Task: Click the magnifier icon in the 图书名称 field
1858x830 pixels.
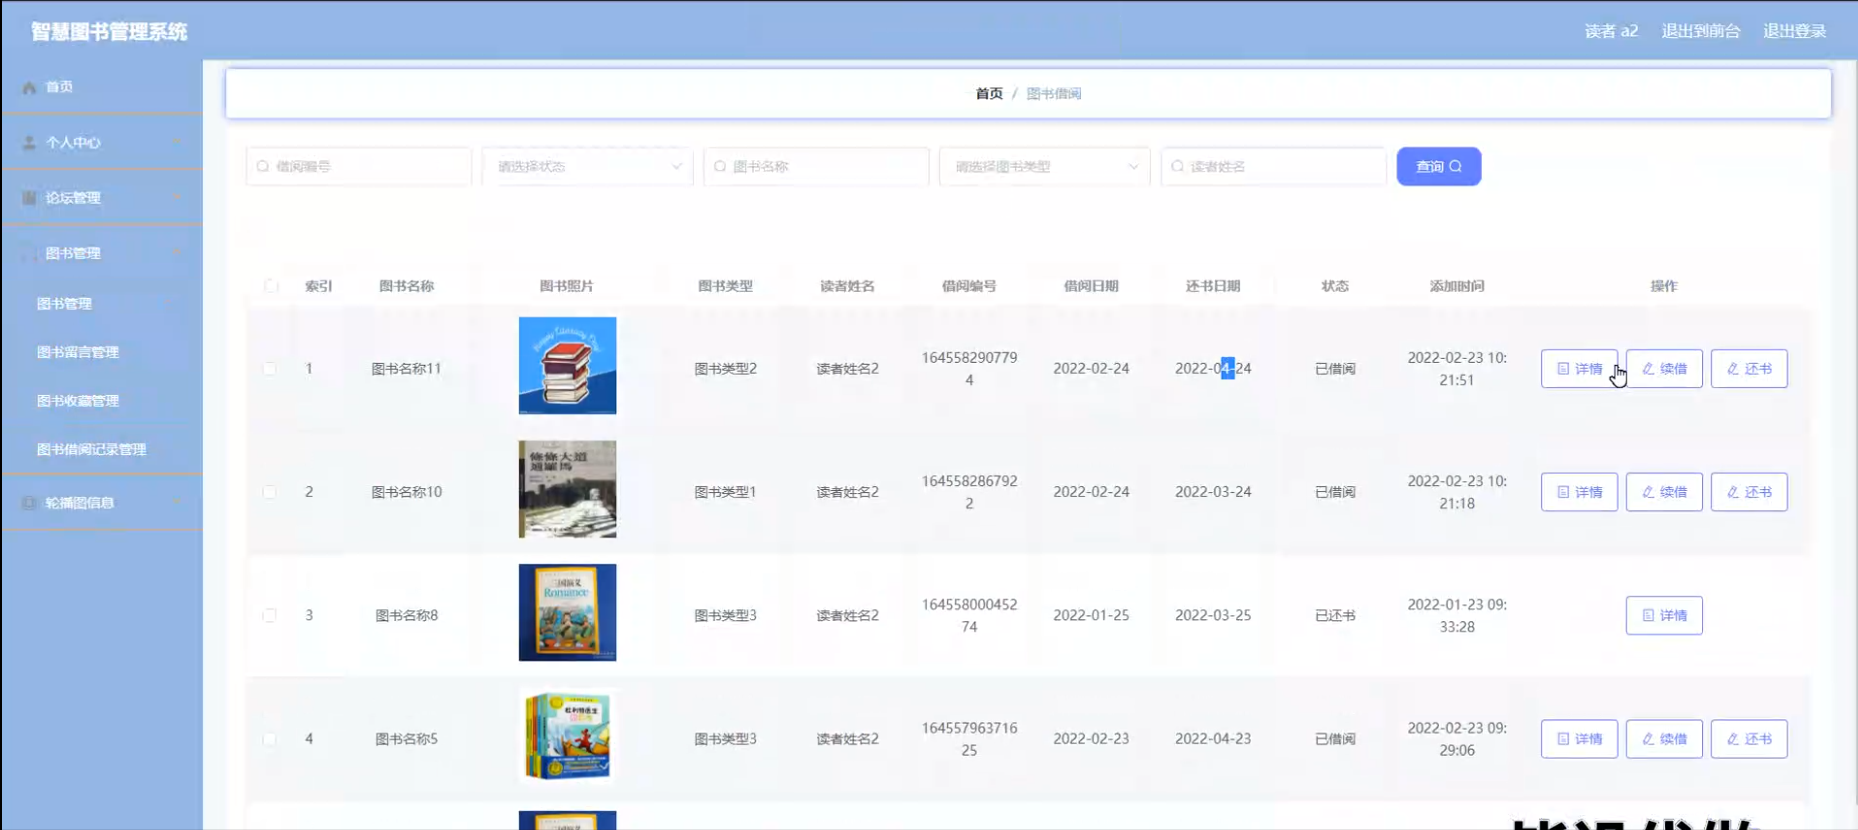Action: click(x=720, y=166)
